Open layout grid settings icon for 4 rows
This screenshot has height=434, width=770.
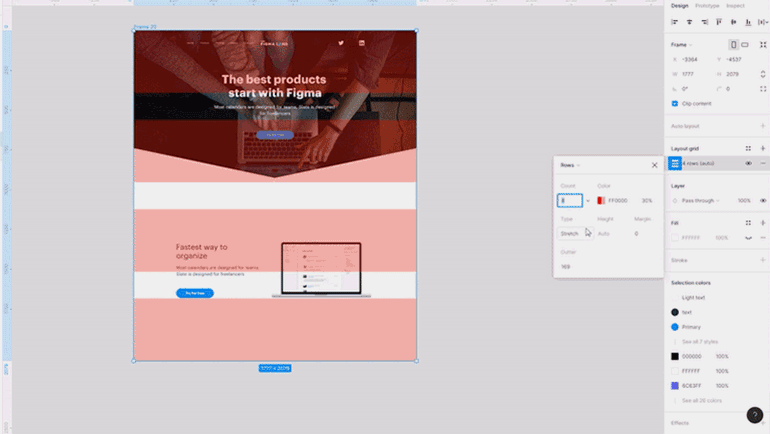click(x=675, y=163)
